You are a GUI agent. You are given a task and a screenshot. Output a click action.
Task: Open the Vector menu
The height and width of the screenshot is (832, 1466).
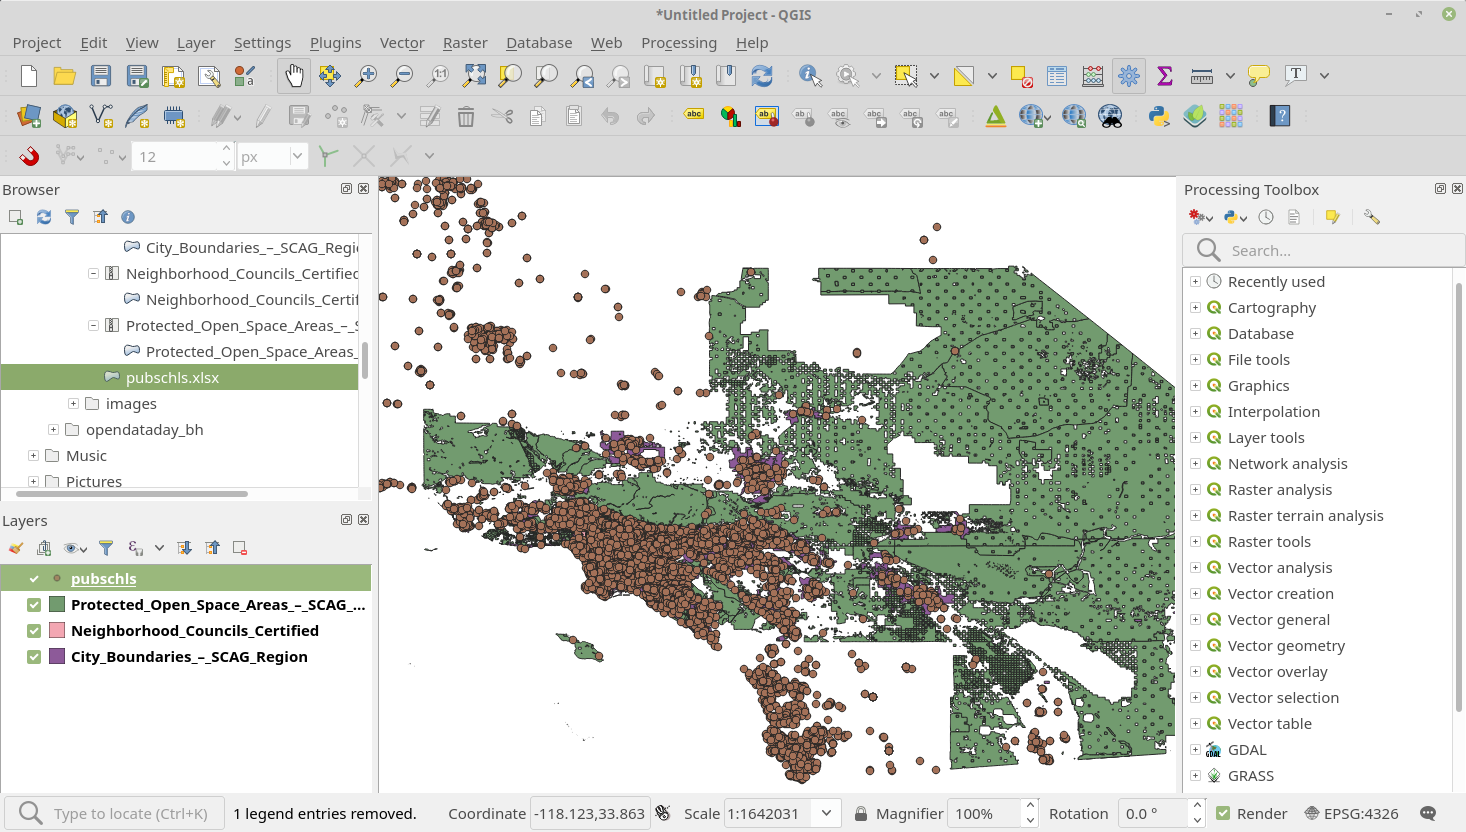pos(402,43)
